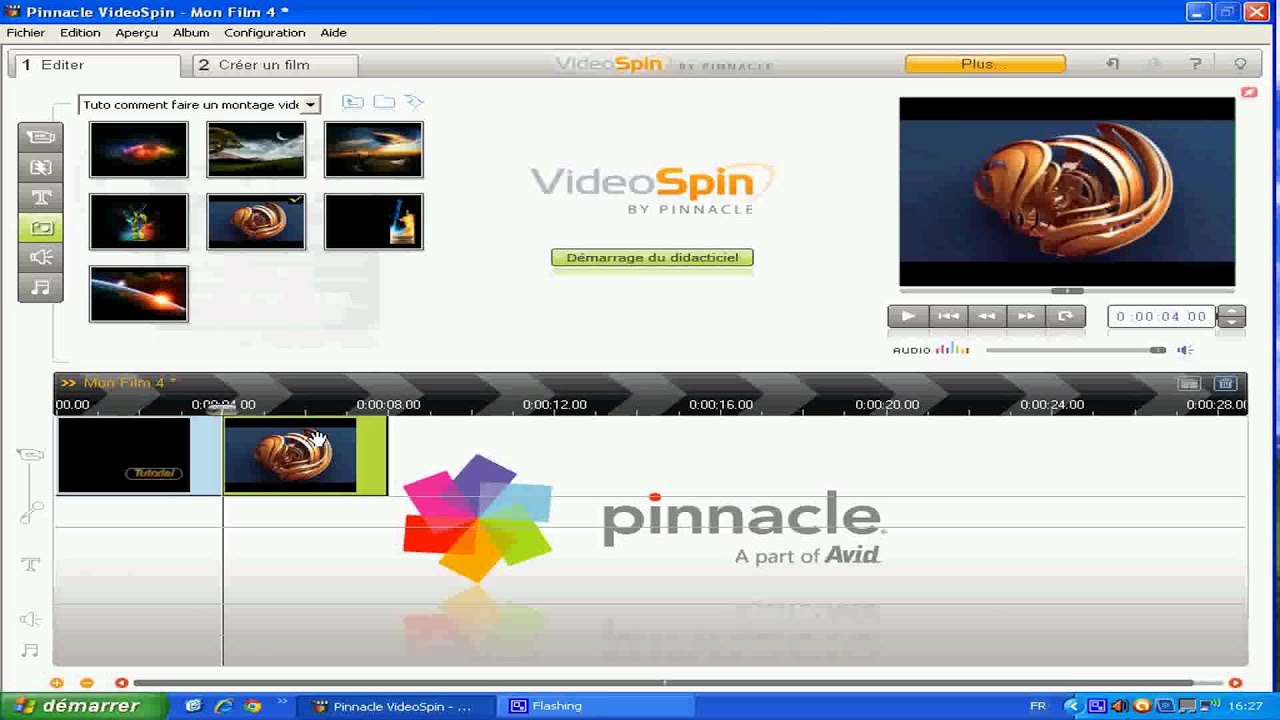The height and width of the screenshot is (720, 1280).
Task: Browse for folder icon in album
Action: tap(384, 102)
